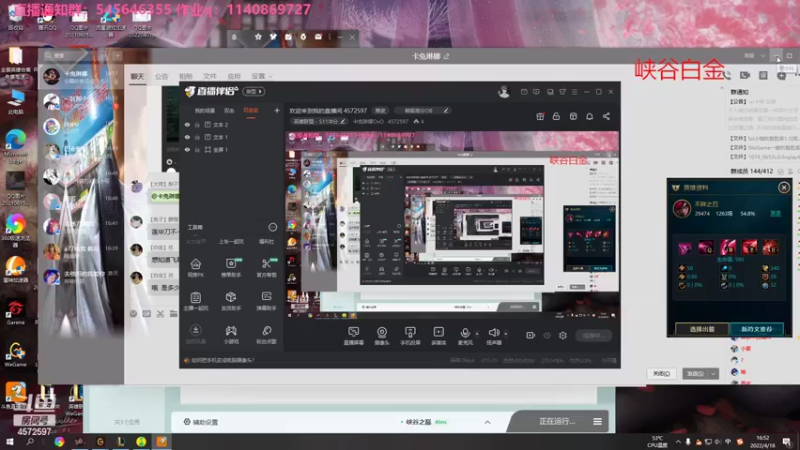Open the mode switch pill beside 直播伴侣 logo
The width and height of the screenshot is (800, 450).
pyautogui.click(x=254, y=91)
